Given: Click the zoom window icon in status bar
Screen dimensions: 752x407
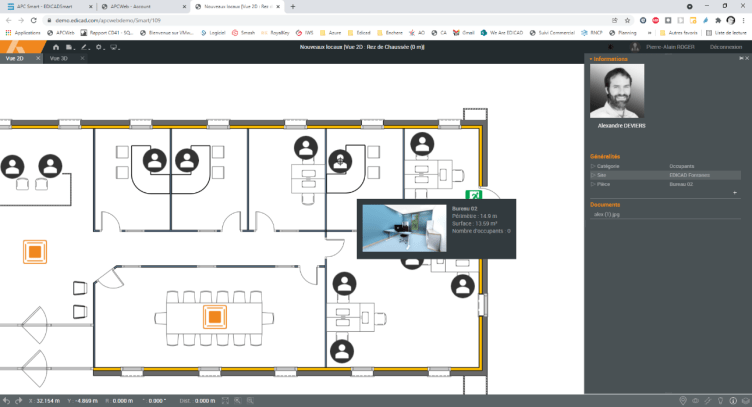Looking at the screenshot, I should tap(237, 401).
